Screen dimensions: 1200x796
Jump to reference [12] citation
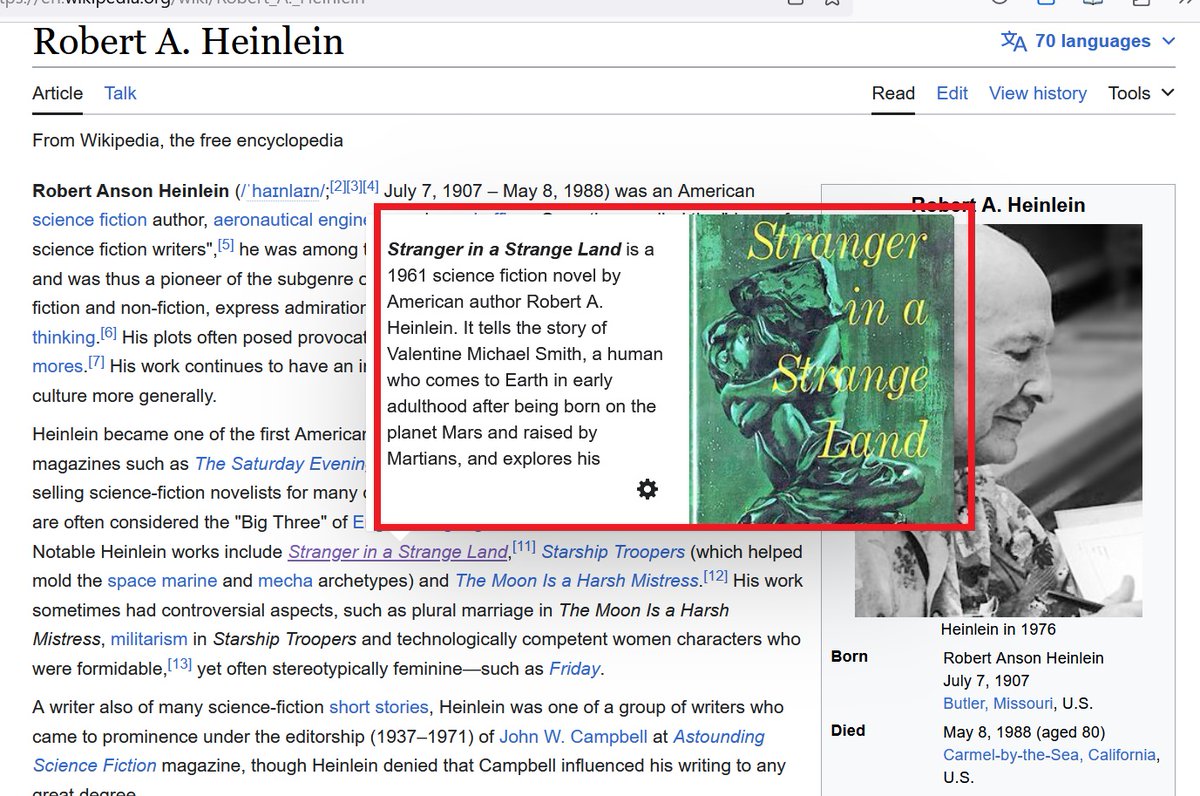pos(715,575)
